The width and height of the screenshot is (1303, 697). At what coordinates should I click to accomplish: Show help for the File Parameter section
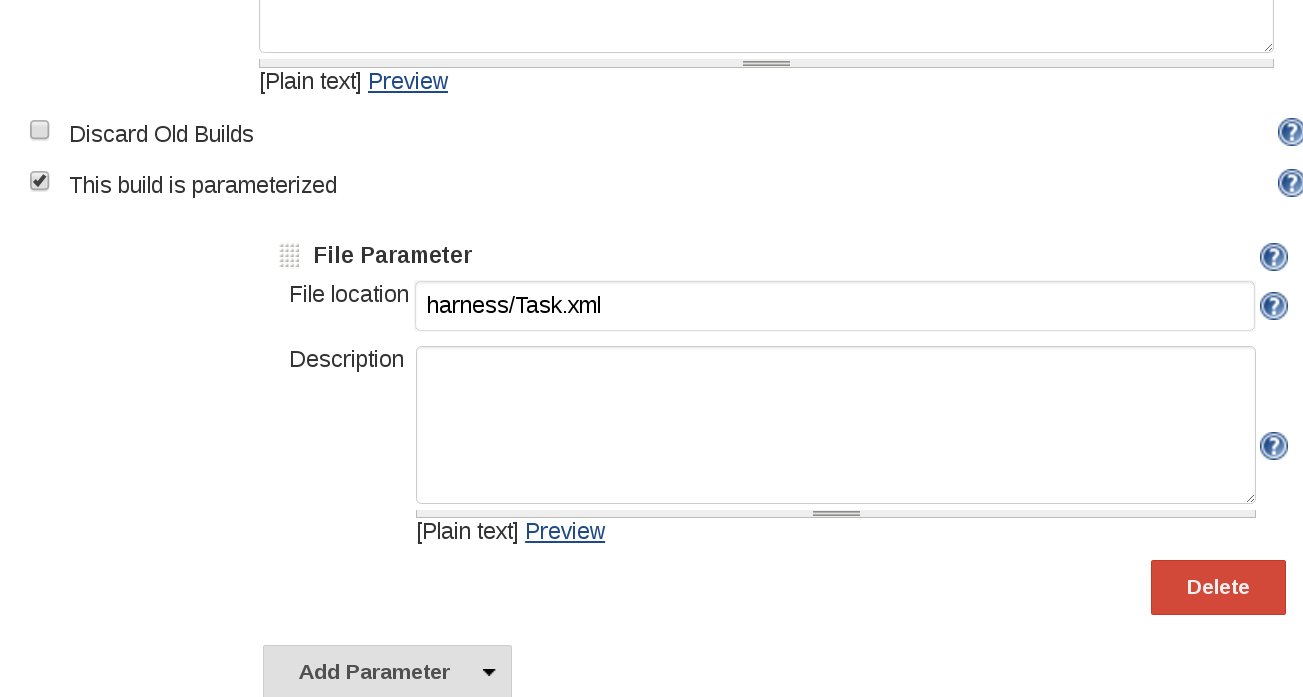point(1273,257)
